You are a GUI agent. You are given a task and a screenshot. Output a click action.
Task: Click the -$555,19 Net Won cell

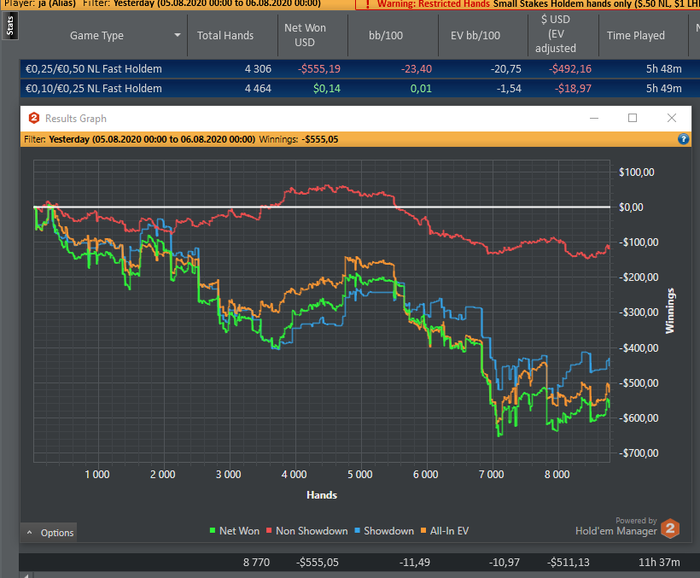tap(319, 69)
